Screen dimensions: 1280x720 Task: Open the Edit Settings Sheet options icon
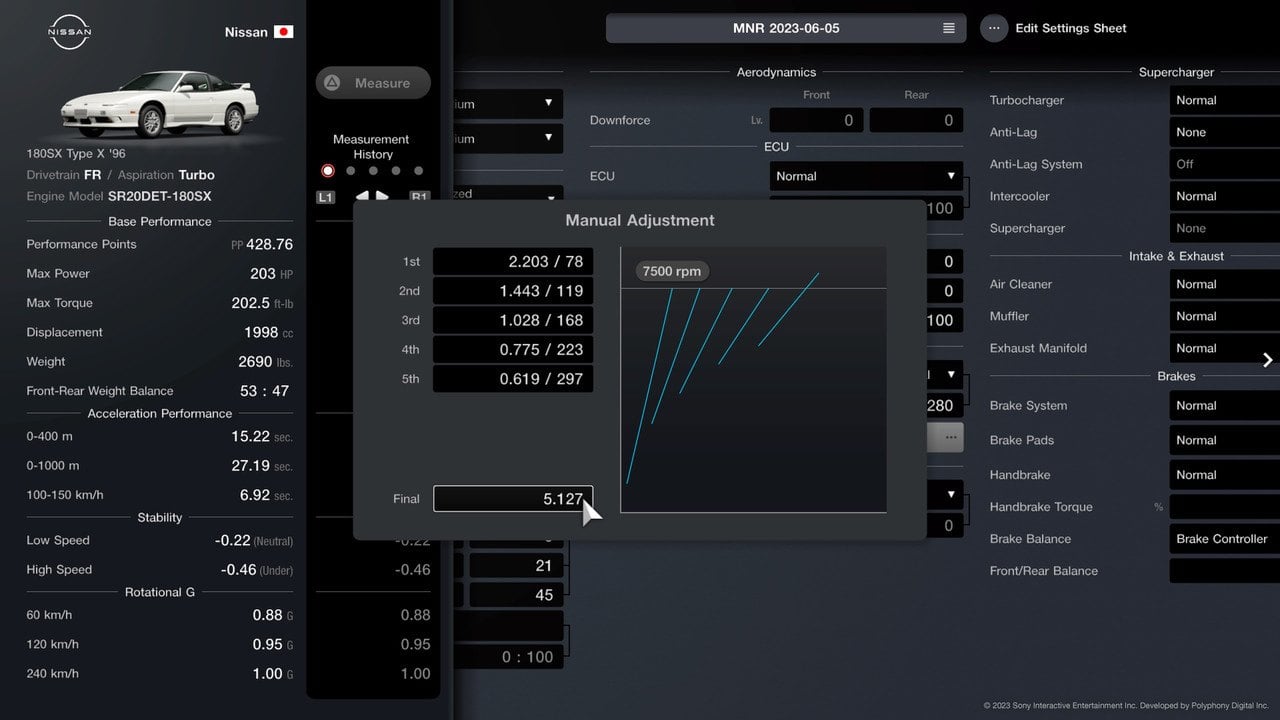click(x=994, y=28)
